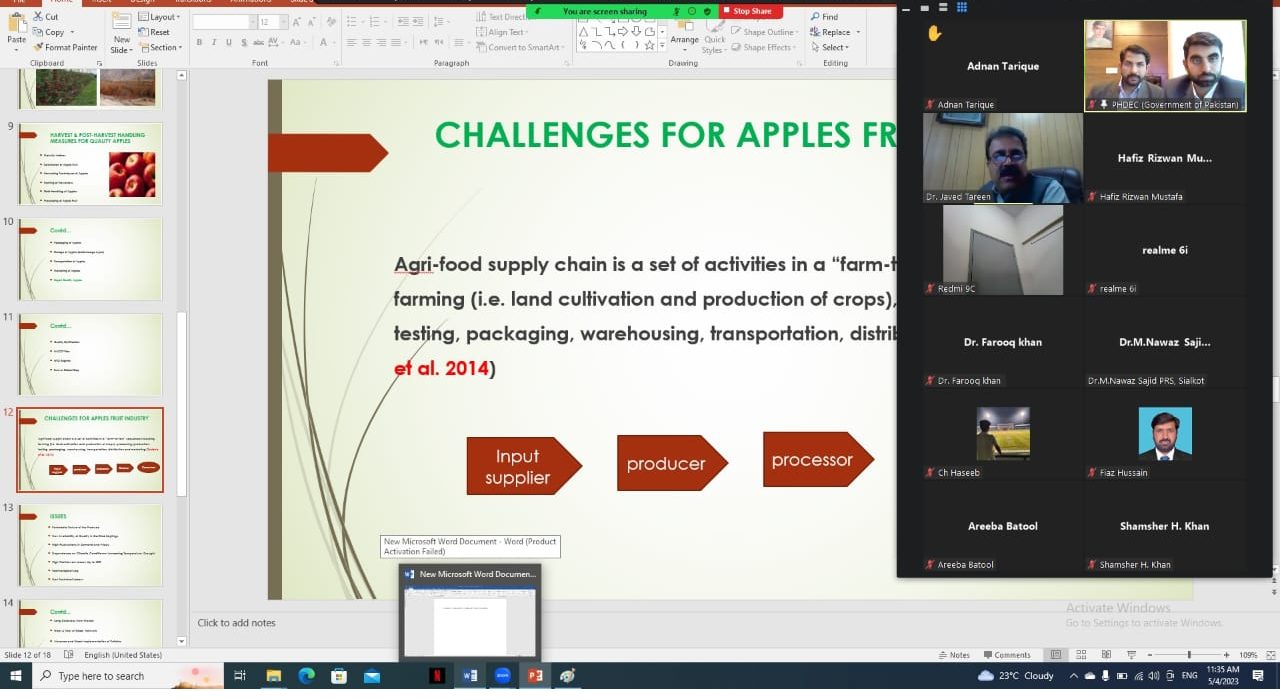Expand the Layout dropdown
This screenshot has width=1280, height=700.
162,17
